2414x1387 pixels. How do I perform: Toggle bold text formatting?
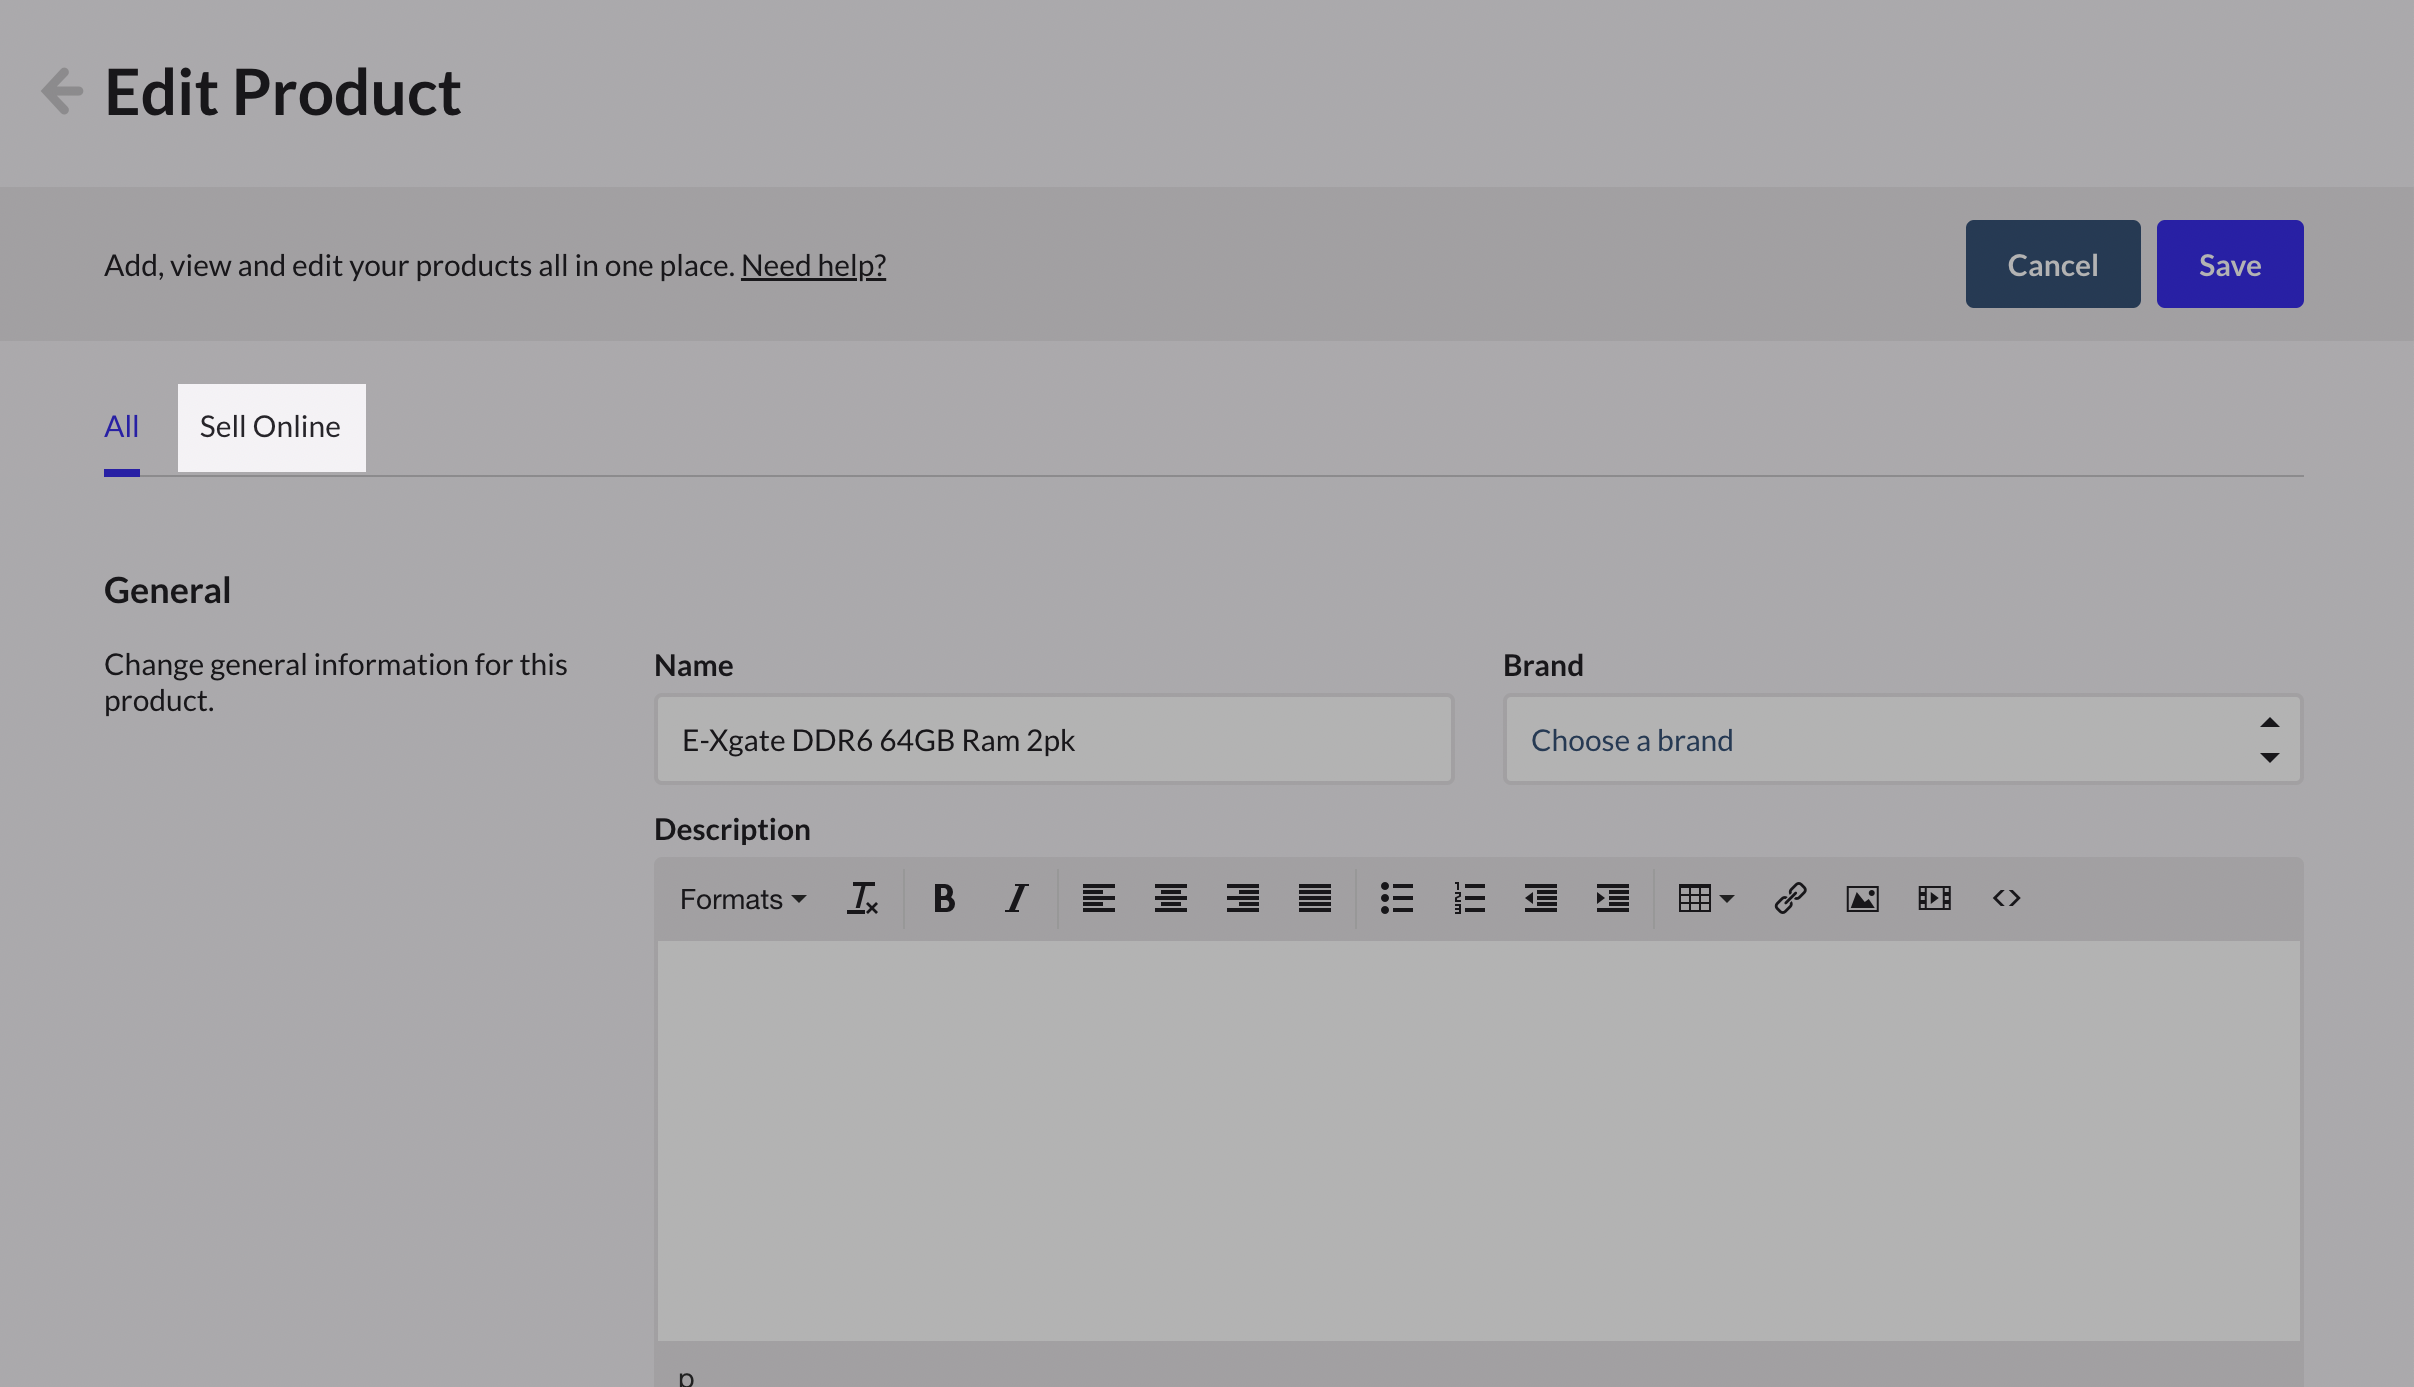943,898
